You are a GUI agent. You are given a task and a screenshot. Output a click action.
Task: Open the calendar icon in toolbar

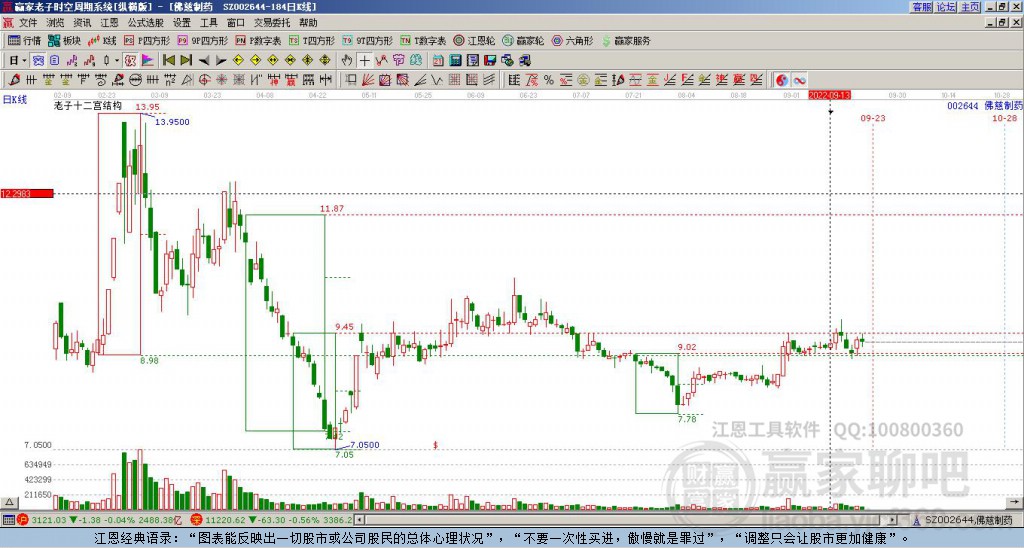pos(438,61)
